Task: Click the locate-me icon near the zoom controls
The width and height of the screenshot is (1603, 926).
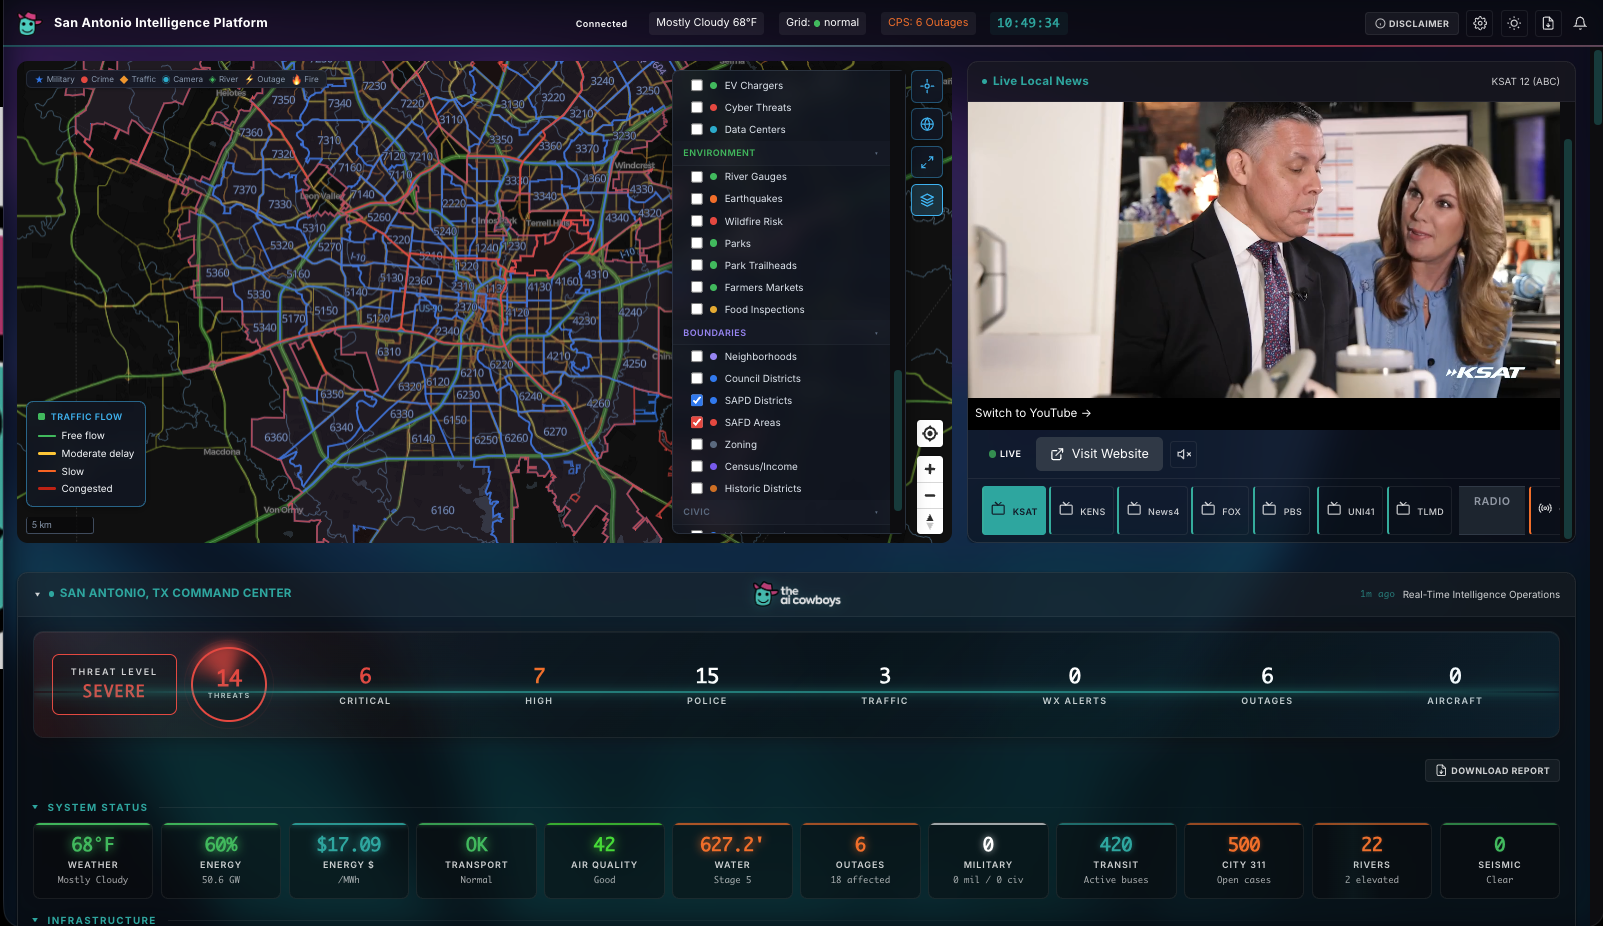Action: [929, 433]
